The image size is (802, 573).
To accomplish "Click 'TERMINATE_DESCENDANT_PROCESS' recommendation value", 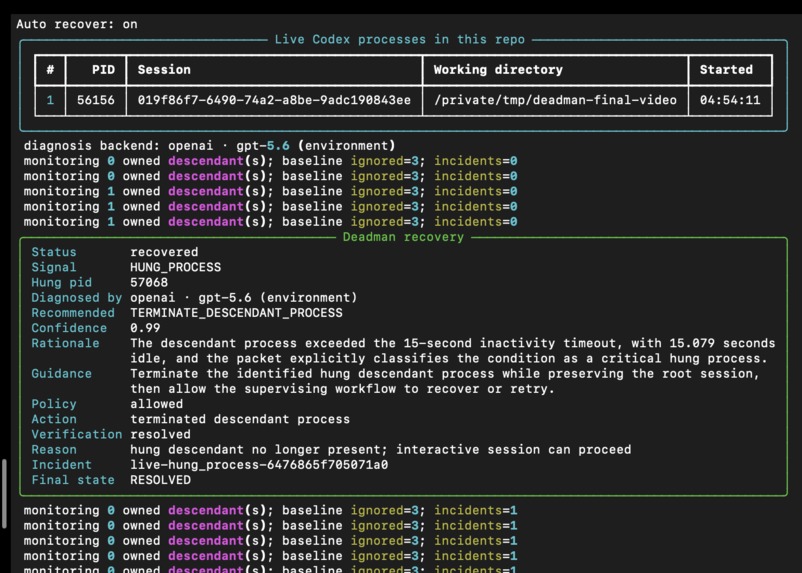I will tap(236, 313).
